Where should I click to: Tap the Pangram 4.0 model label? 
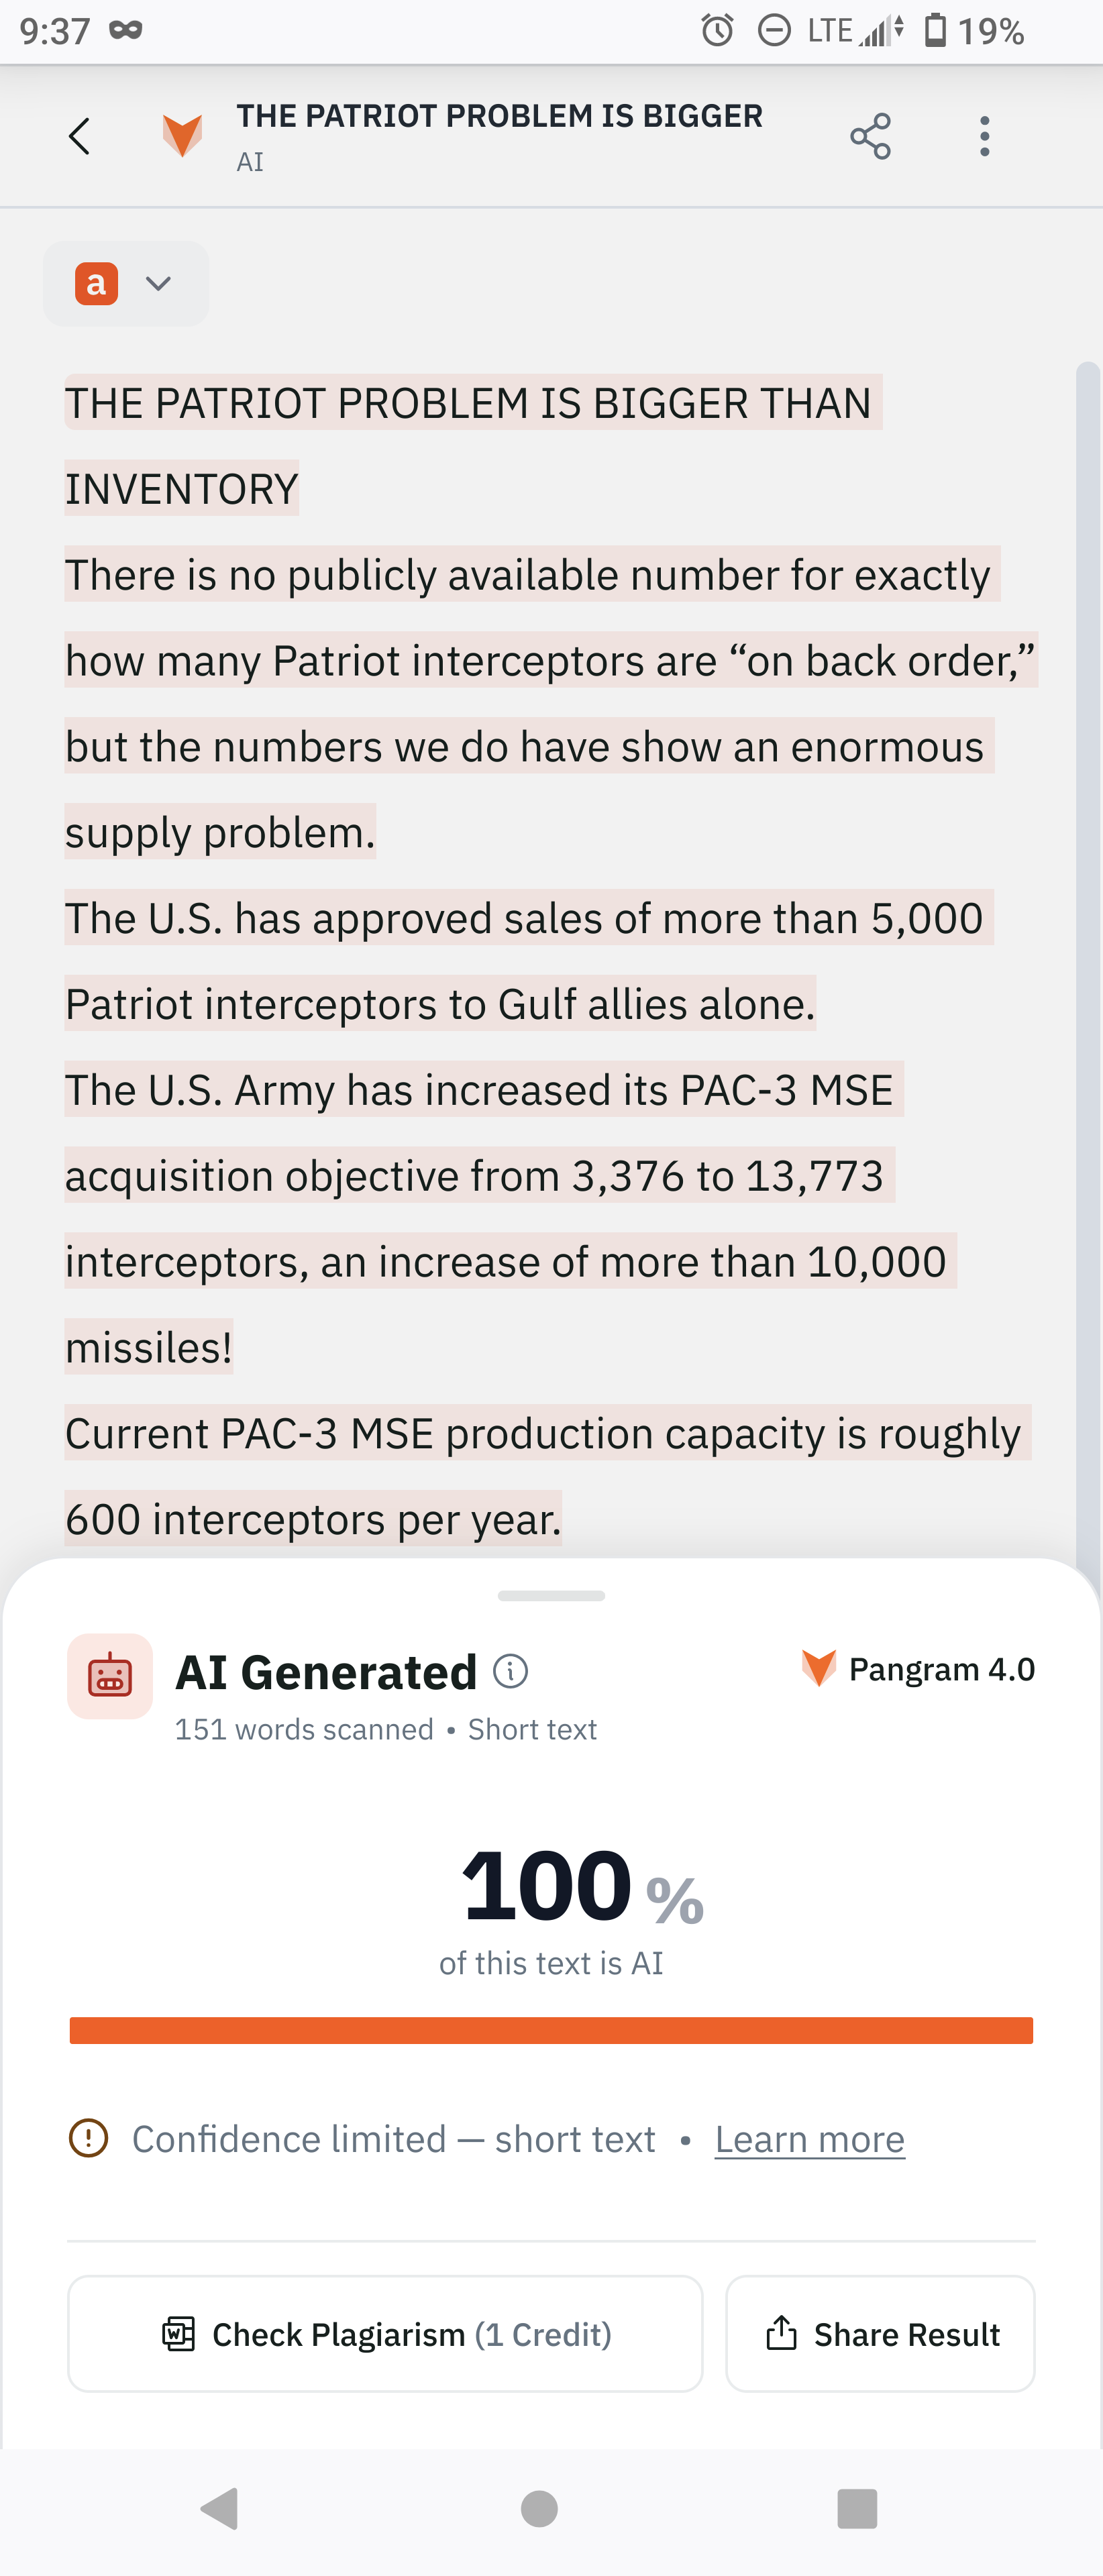pos(918,1669)
